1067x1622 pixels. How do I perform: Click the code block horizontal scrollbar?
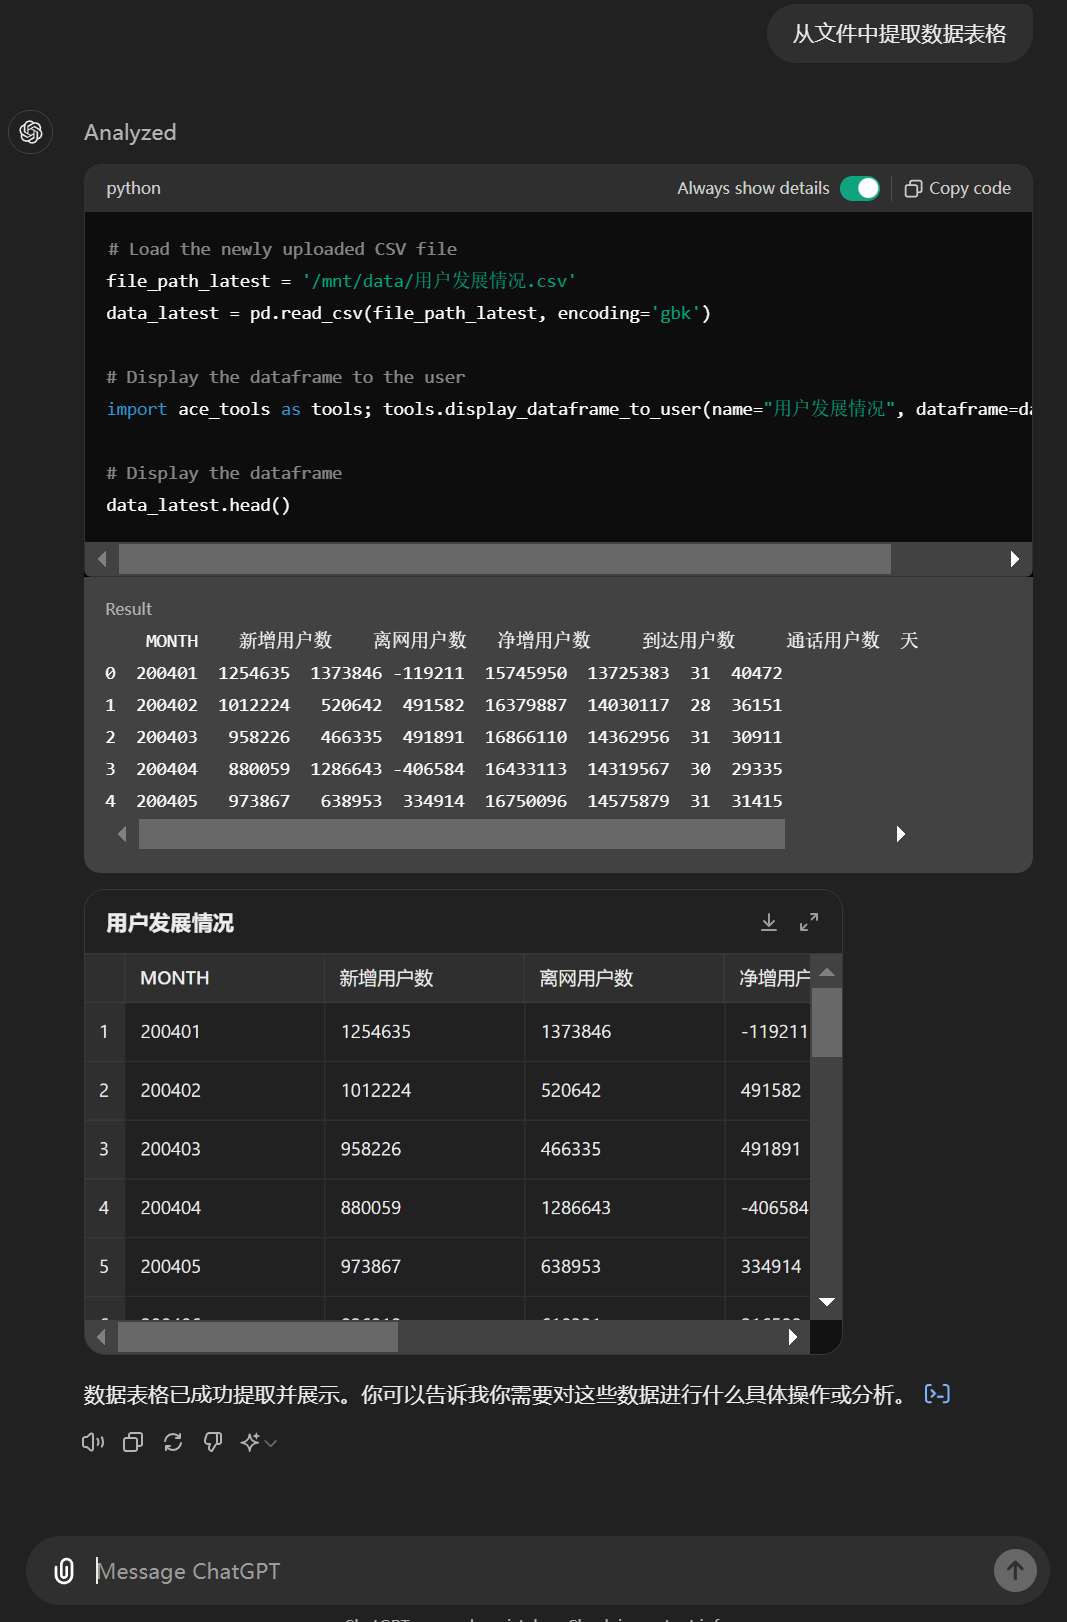(504, 559)
